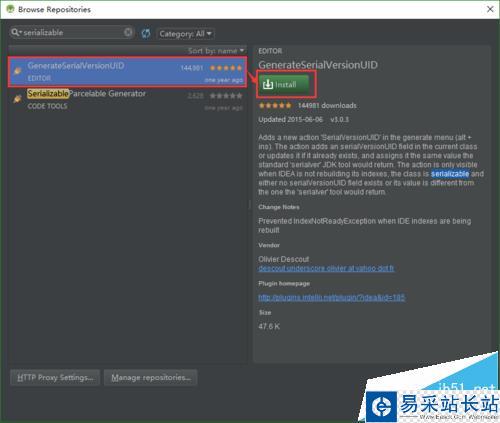Click the Updated 2015-06-06 text

pos(290,120)
